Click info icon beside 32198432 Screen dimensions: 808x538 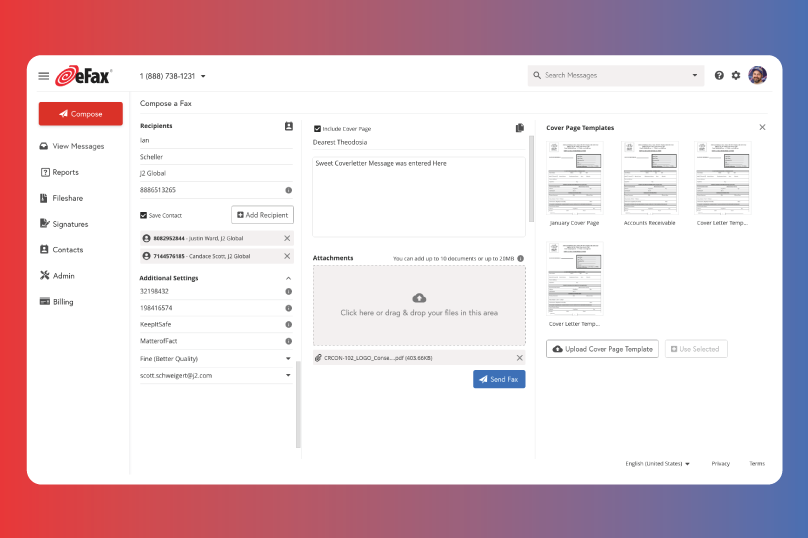(x=289, y=291)
